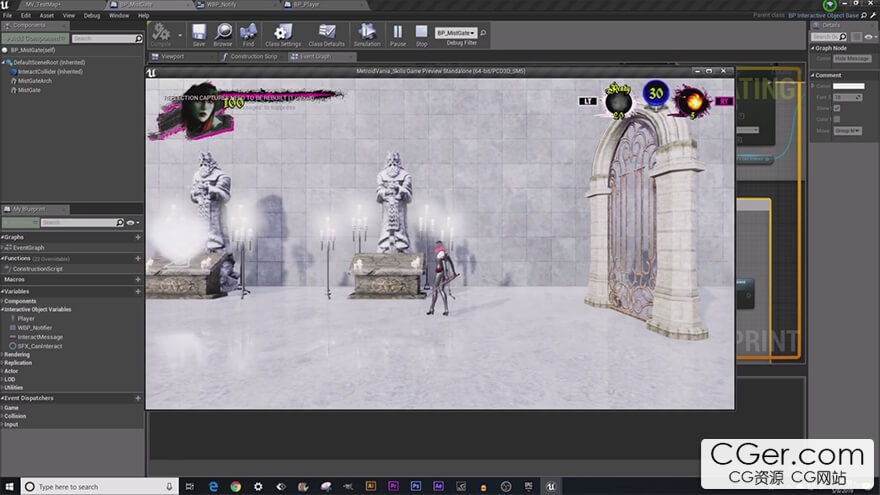This screenshot has width=880, height=495.
Task: Toggle Show Bubble checkbox in Comment section
Action: (837, 108)
